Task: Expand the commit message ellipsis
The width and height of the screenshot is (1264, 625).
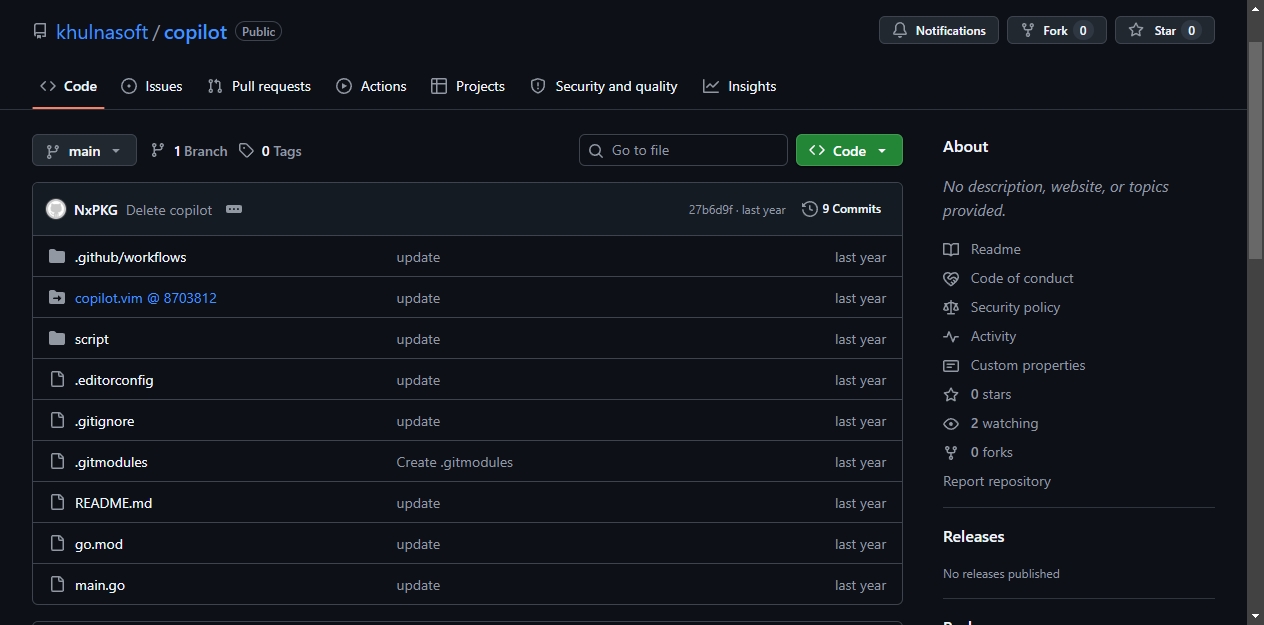Action: click(234, 210)
